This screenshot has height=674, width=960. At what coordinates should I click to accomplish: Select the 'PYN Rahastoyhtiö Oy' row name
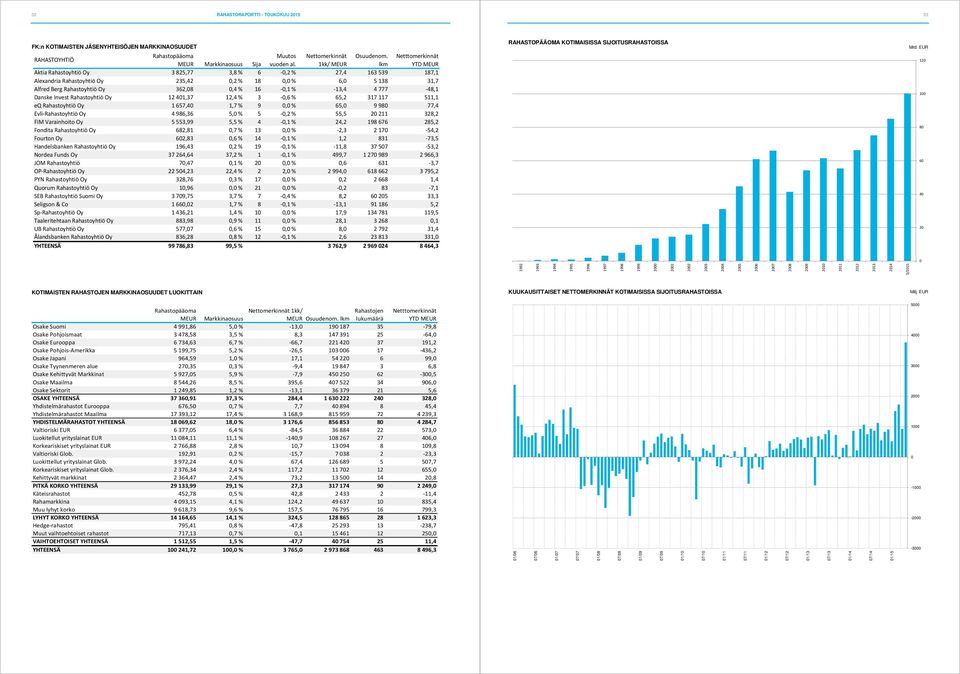tap(61, 180)
